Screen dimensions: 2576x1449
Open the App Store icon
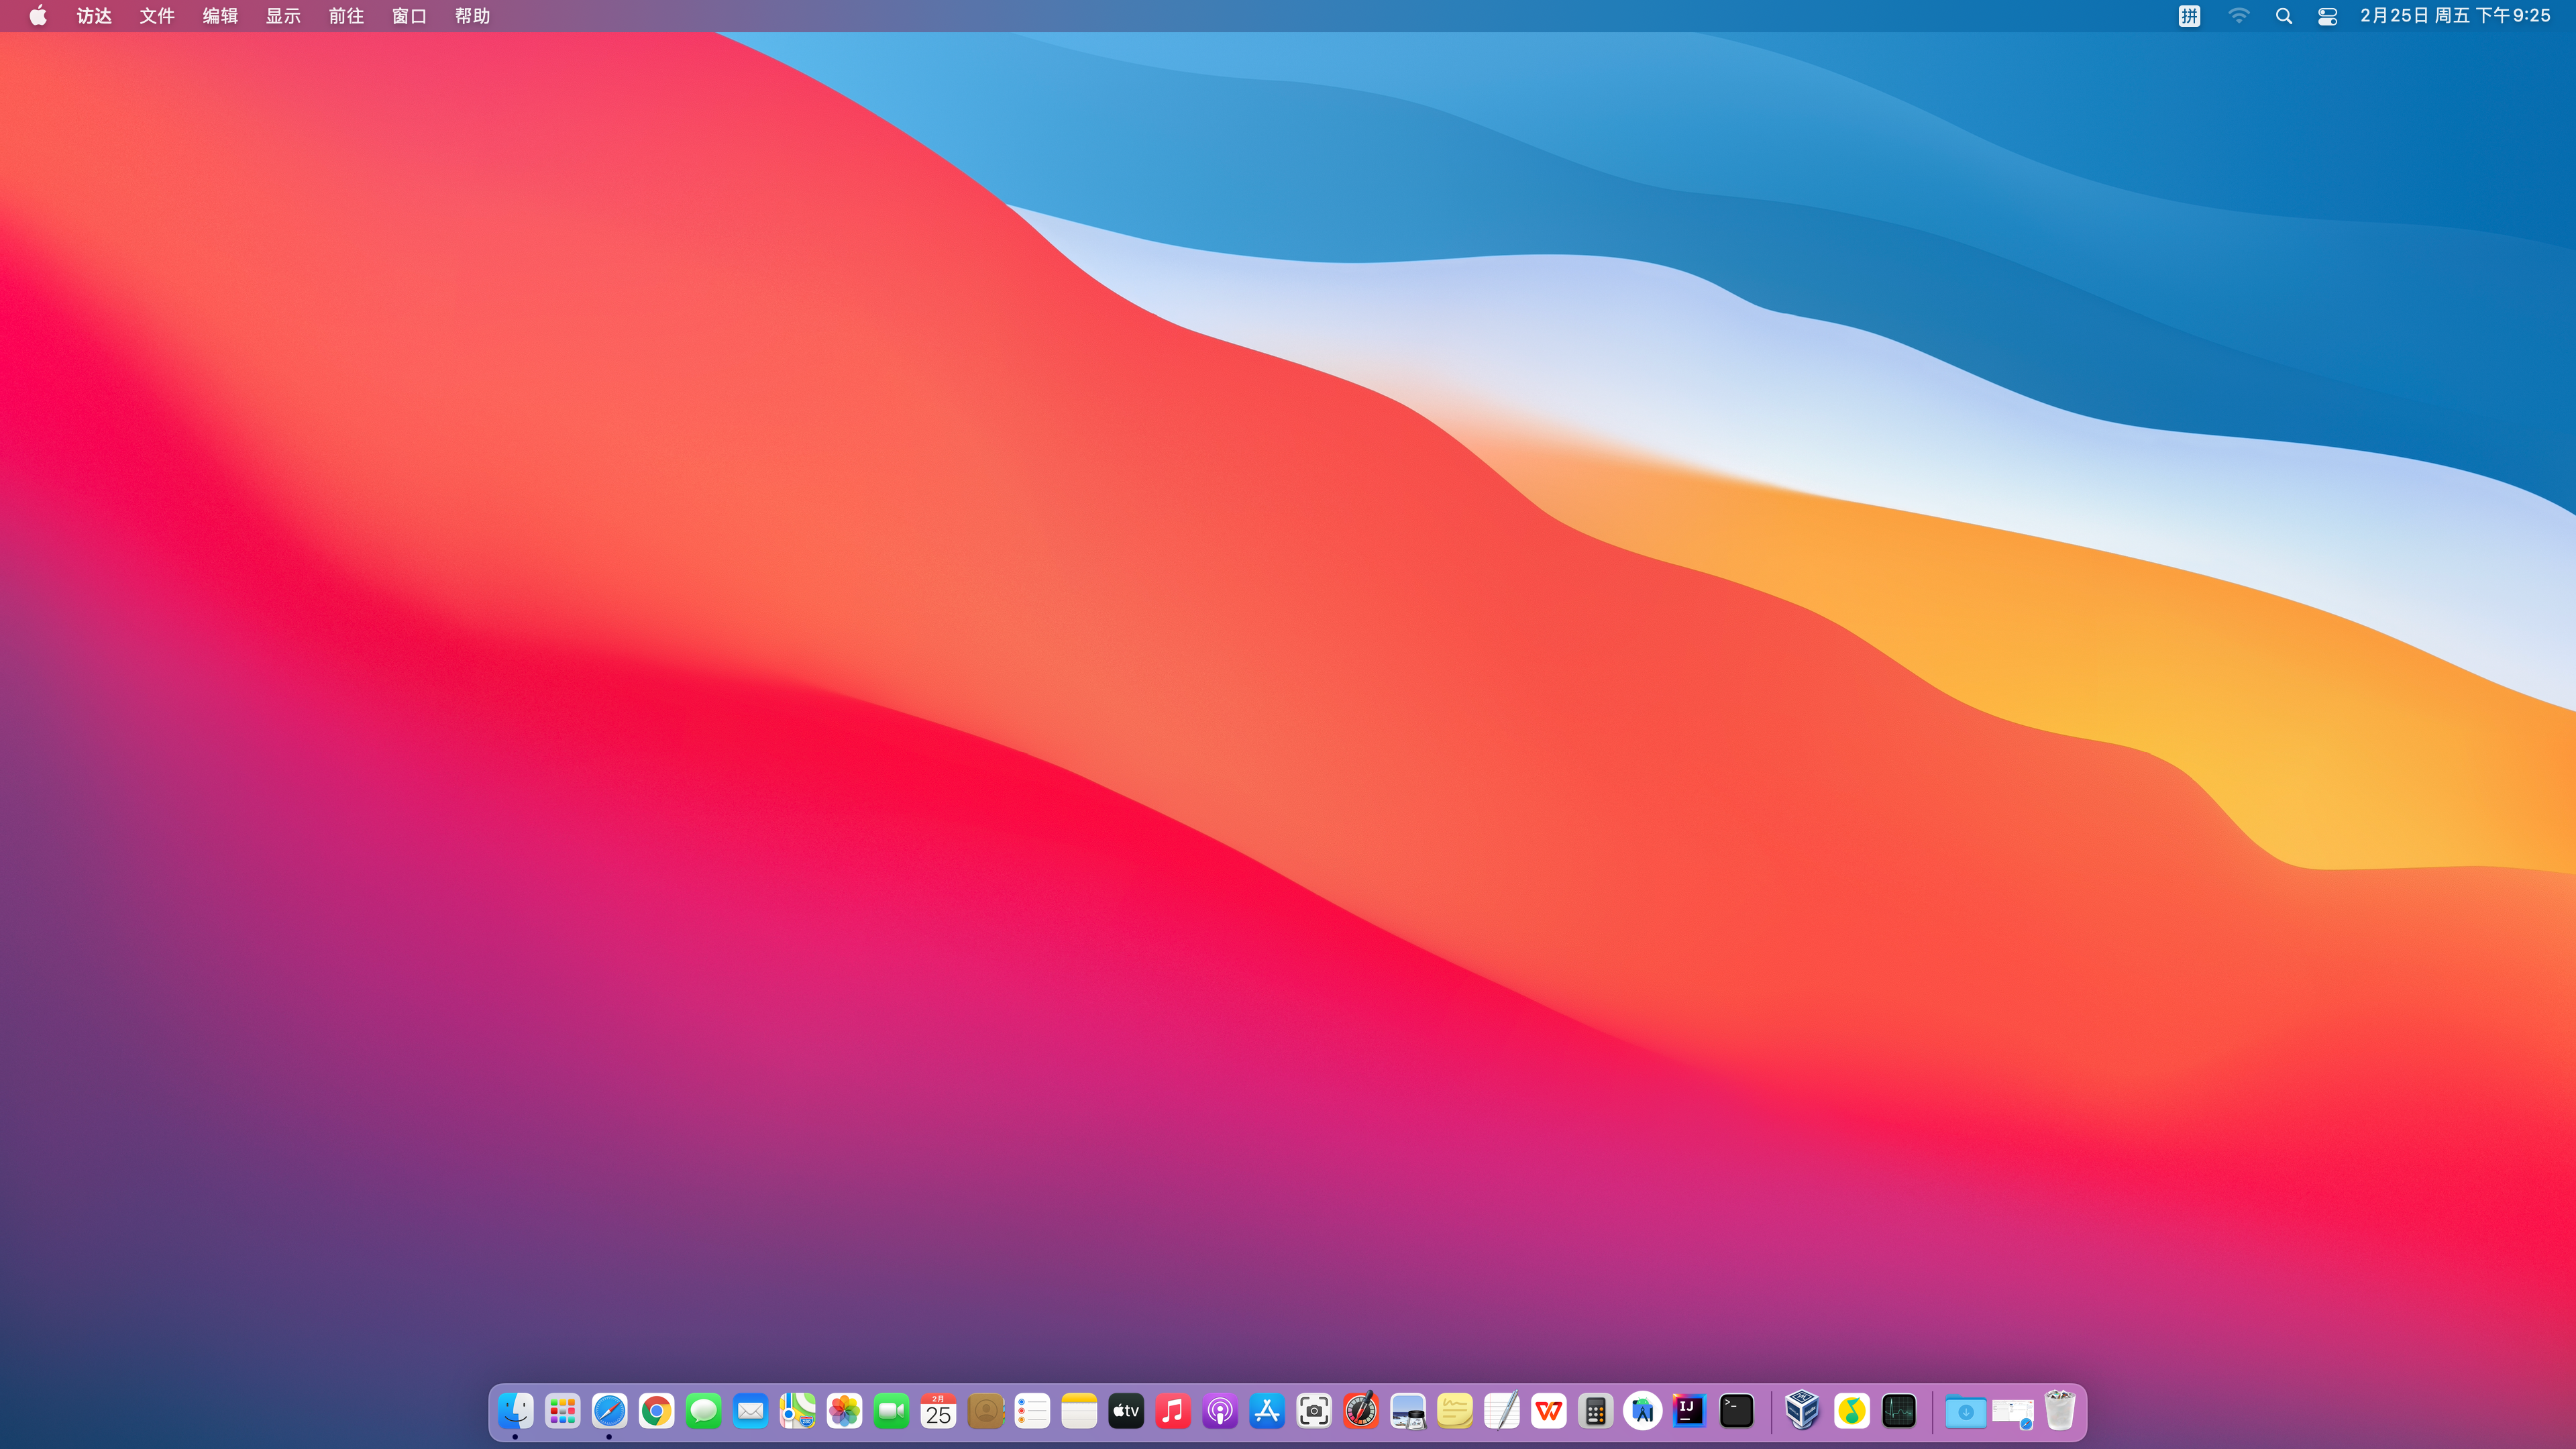click(1267, 1411)
